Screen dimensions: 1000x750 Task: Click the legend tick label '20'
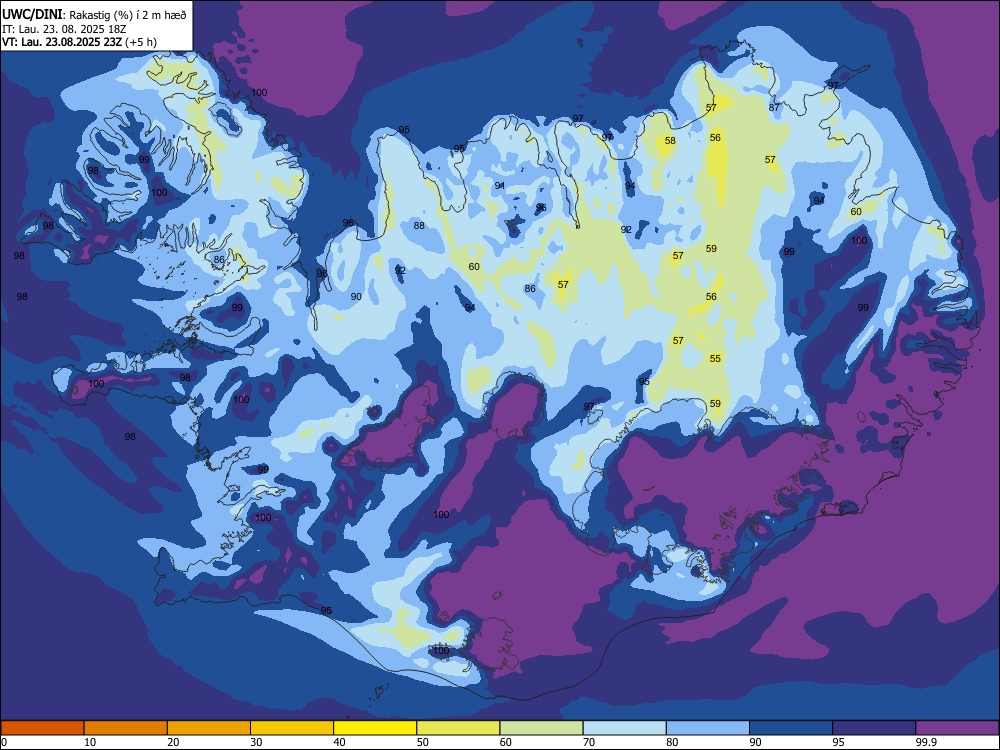tap(173, 742)
